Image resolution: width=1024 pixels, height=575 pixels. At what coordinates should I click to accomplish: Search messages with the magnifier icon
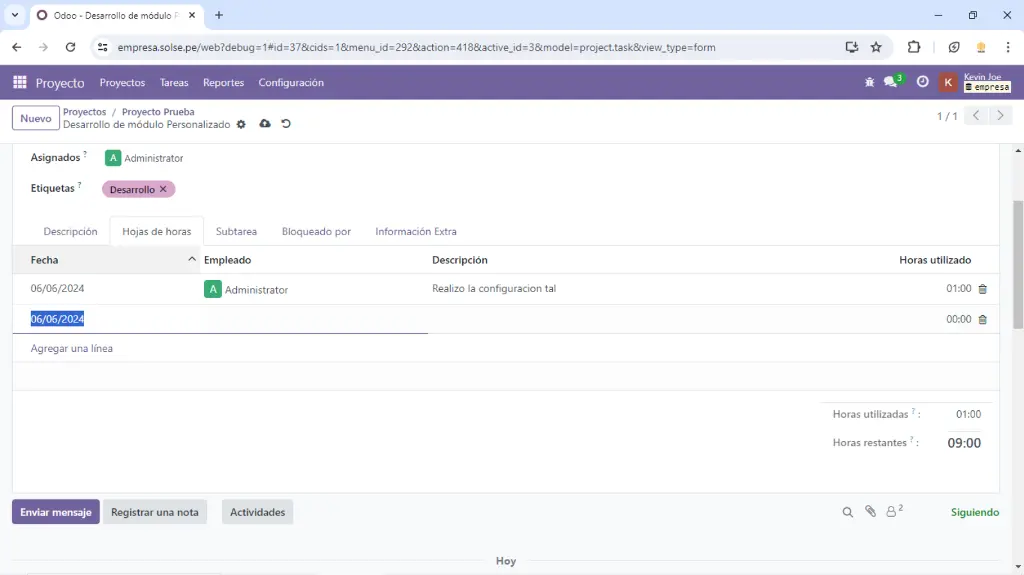tap(847, 512)
